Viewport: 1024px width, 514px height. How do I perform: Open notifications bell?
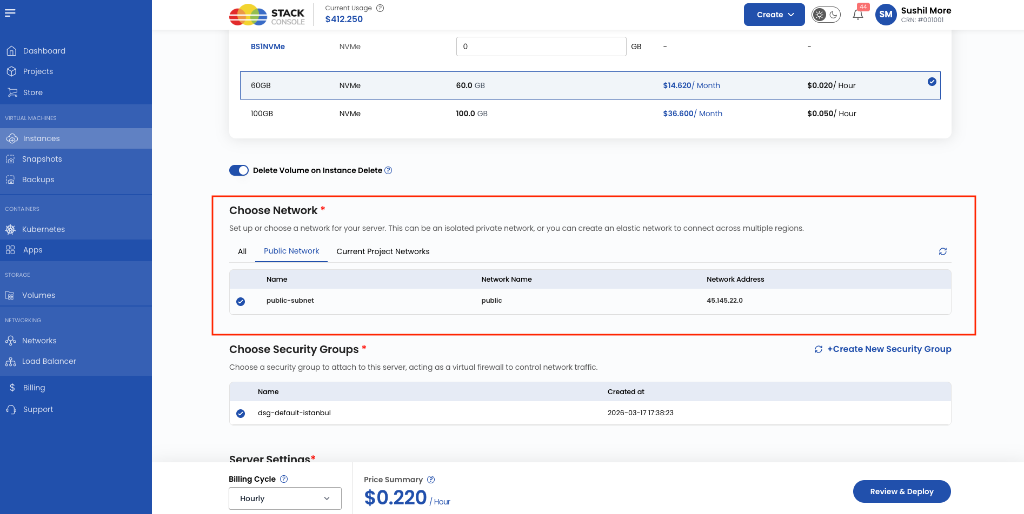[858, 14]
